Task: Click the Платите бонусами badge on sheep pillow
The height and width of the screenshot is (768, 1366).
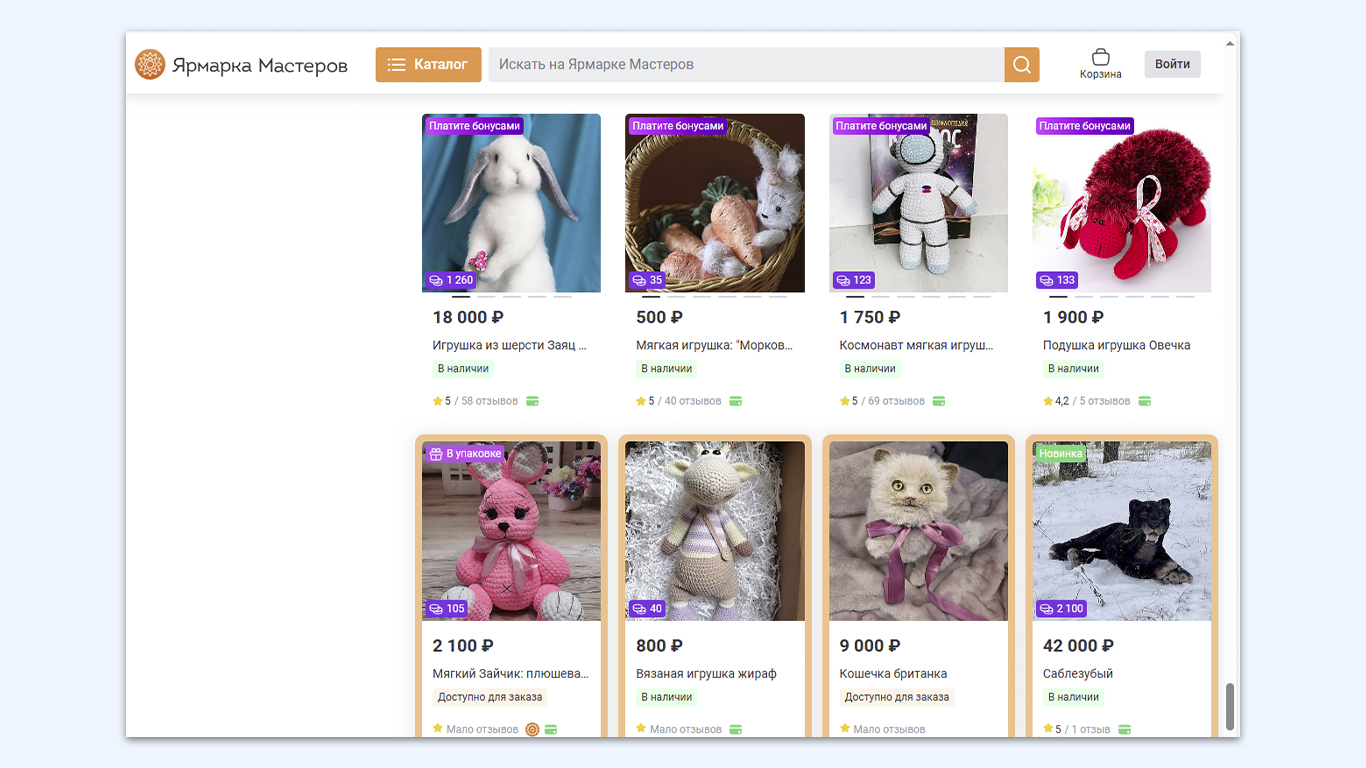Action: tap(1084, 126)
